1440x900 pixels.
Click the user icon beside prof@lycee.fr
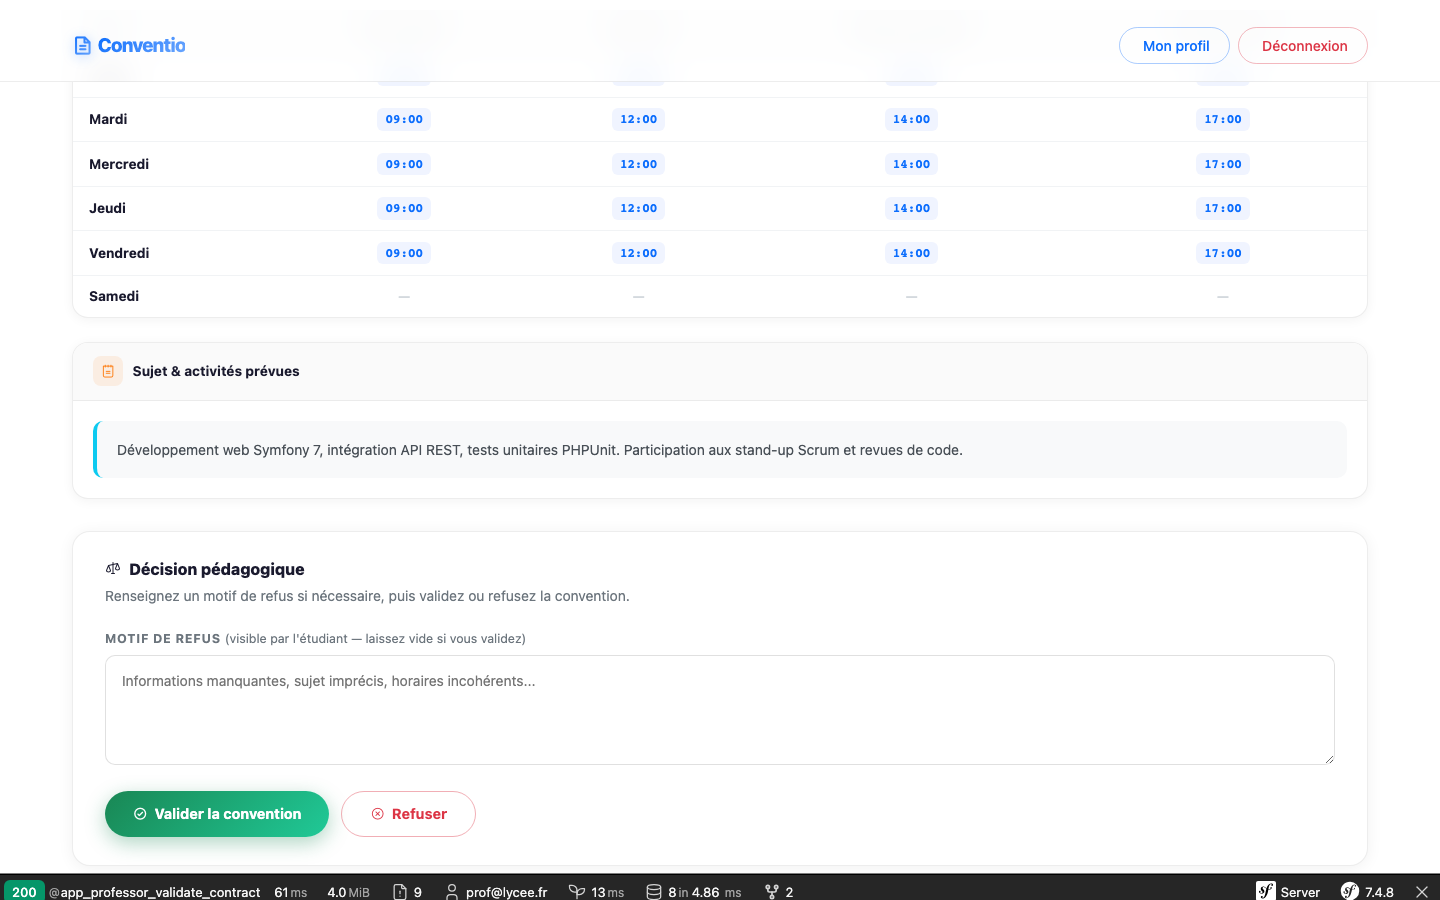[452, 892]
